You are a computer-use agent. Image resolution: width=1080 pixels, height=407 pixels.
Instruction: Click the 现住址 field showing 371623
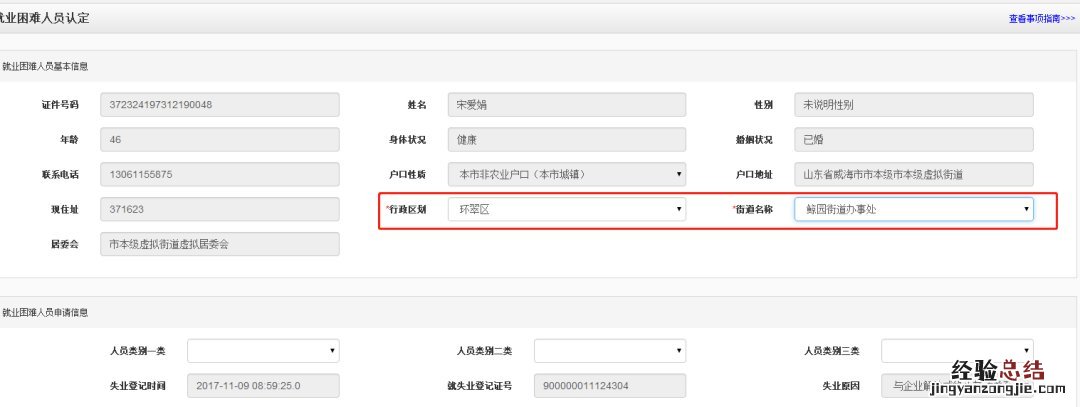tap(220, 209)
